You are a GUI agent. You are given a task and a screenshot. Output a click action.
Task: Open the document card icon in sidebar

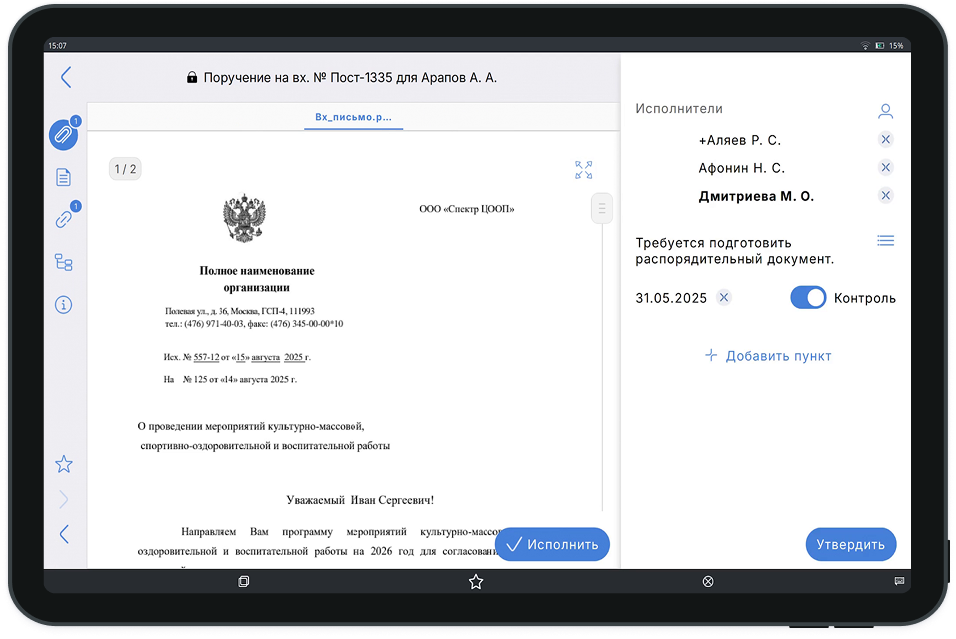(x=63, y=177)
